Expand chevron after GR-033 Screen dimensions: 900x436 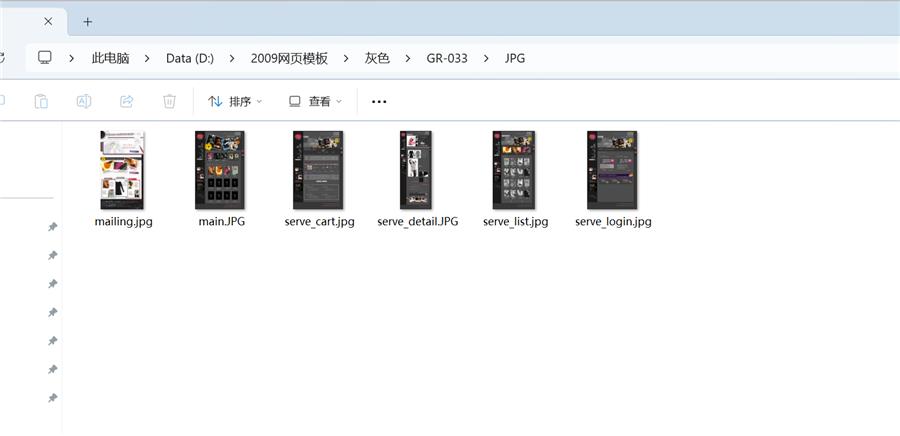tap(486, 58)
